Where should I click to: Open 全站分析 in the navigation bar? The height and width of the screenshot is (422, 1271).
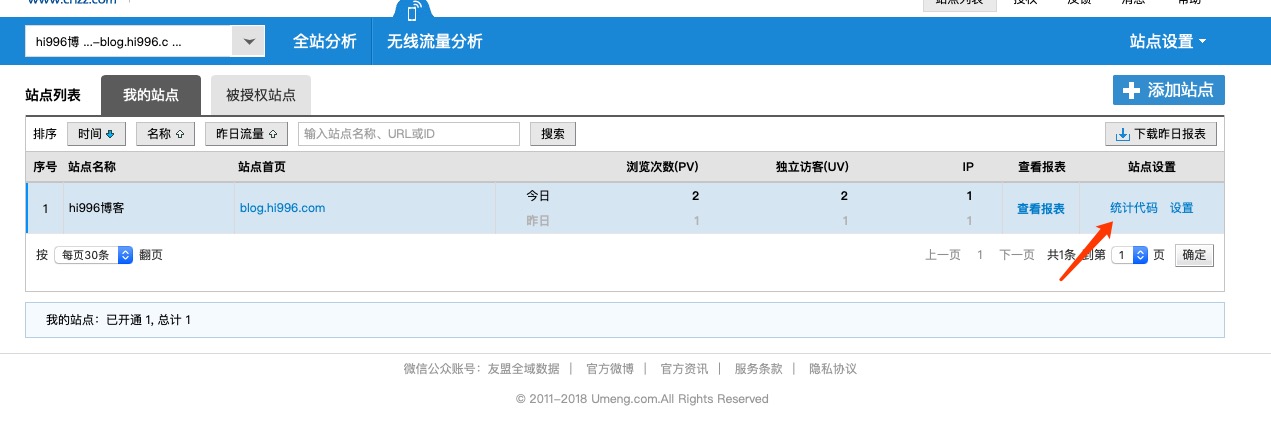tap(324, 41)
